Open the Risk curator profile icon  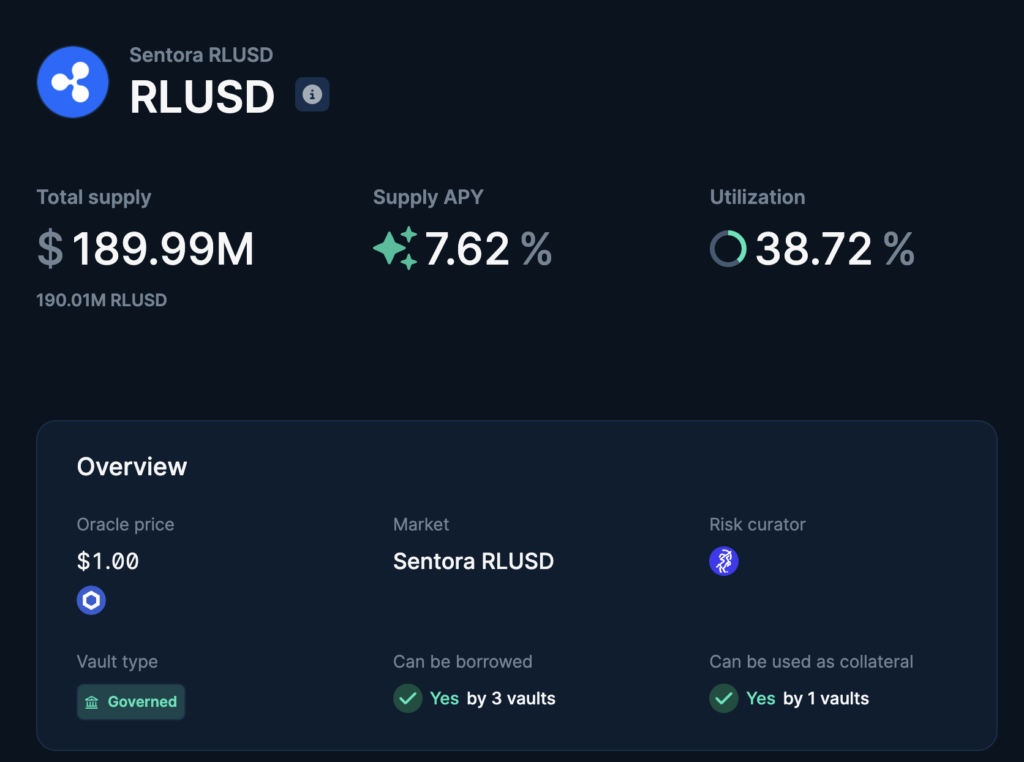click(723, 561)
